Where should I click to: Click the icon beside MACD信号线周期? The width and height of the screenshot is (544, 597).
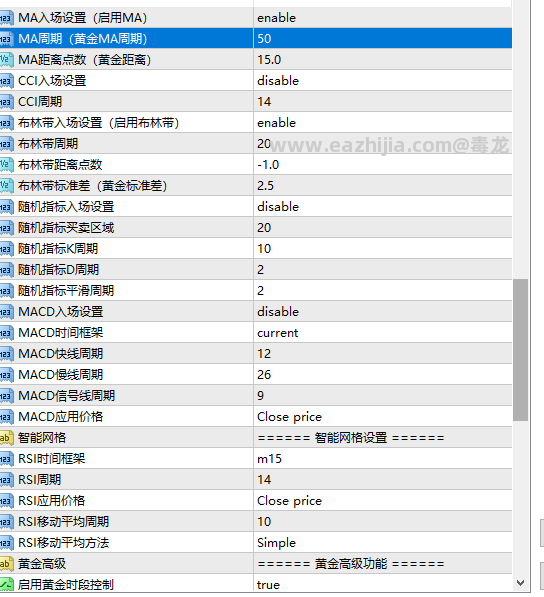6,396
